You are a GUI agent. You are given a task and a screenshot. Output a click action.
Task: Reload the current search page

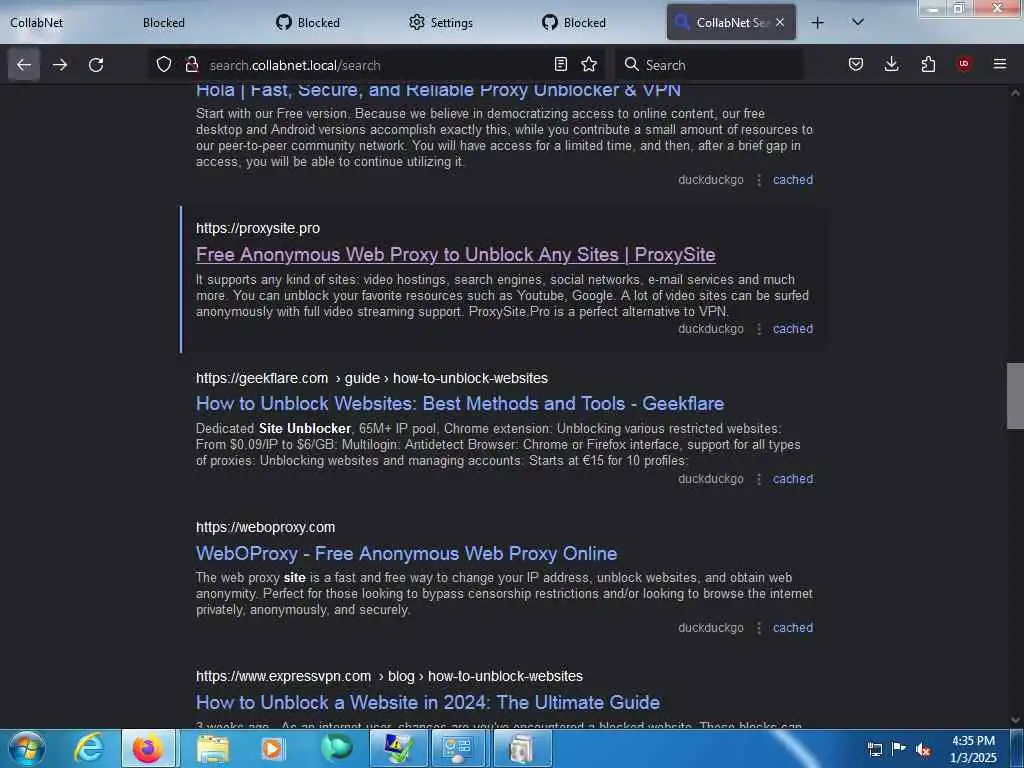[x=96, y=65]
